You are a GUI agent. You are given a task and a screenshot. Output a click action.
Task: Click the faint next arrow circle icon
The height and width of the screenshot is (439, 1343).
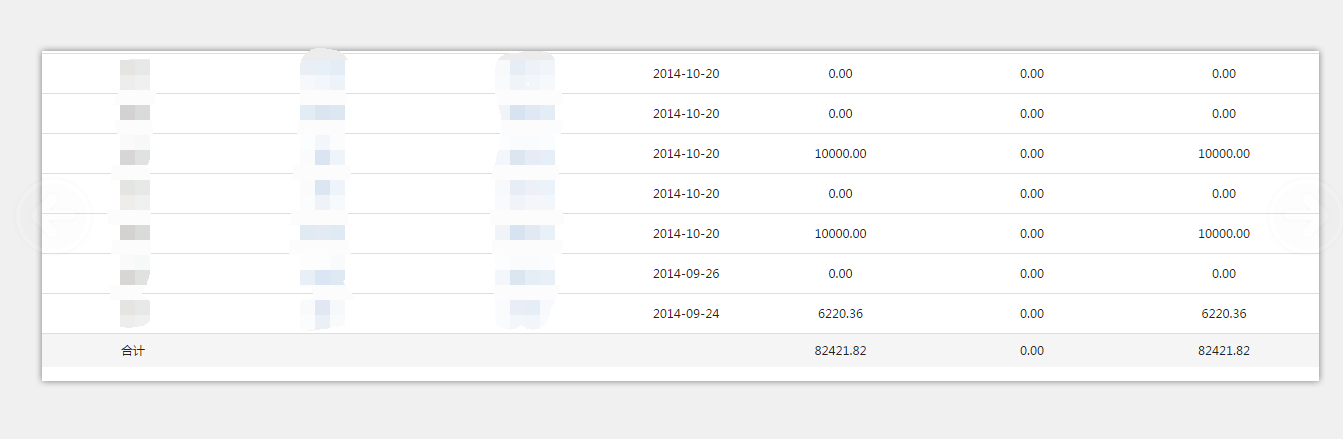(1305, 216)
